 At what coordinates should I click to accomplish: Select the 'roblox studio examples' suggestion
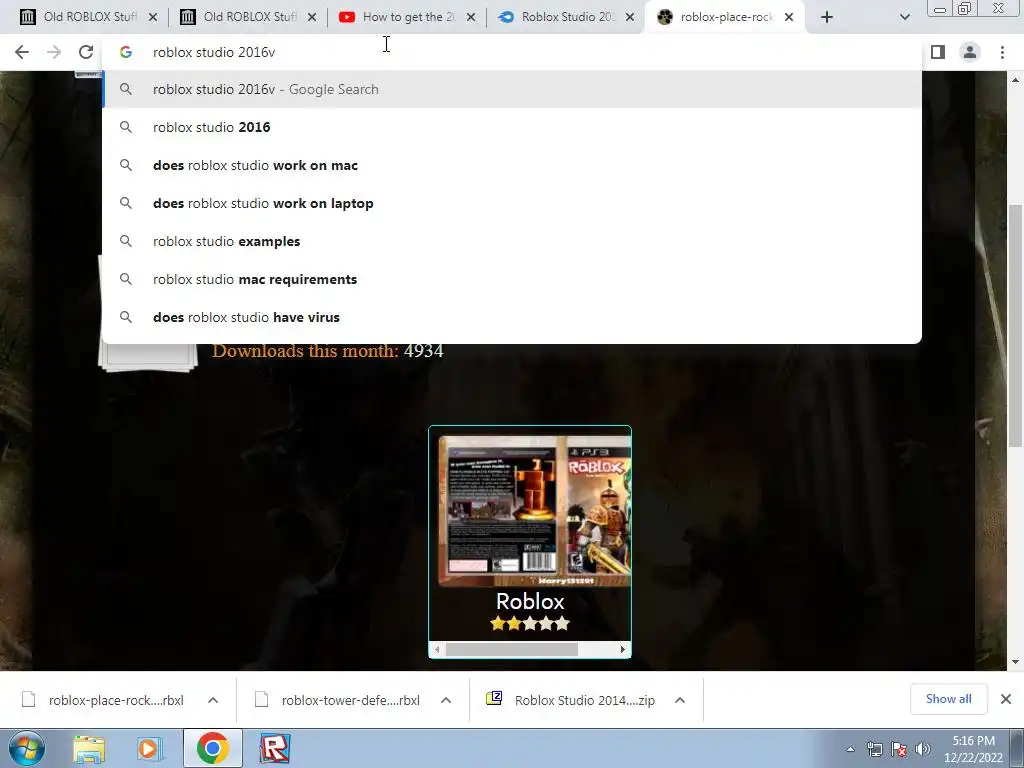click(x=512, y=241)
